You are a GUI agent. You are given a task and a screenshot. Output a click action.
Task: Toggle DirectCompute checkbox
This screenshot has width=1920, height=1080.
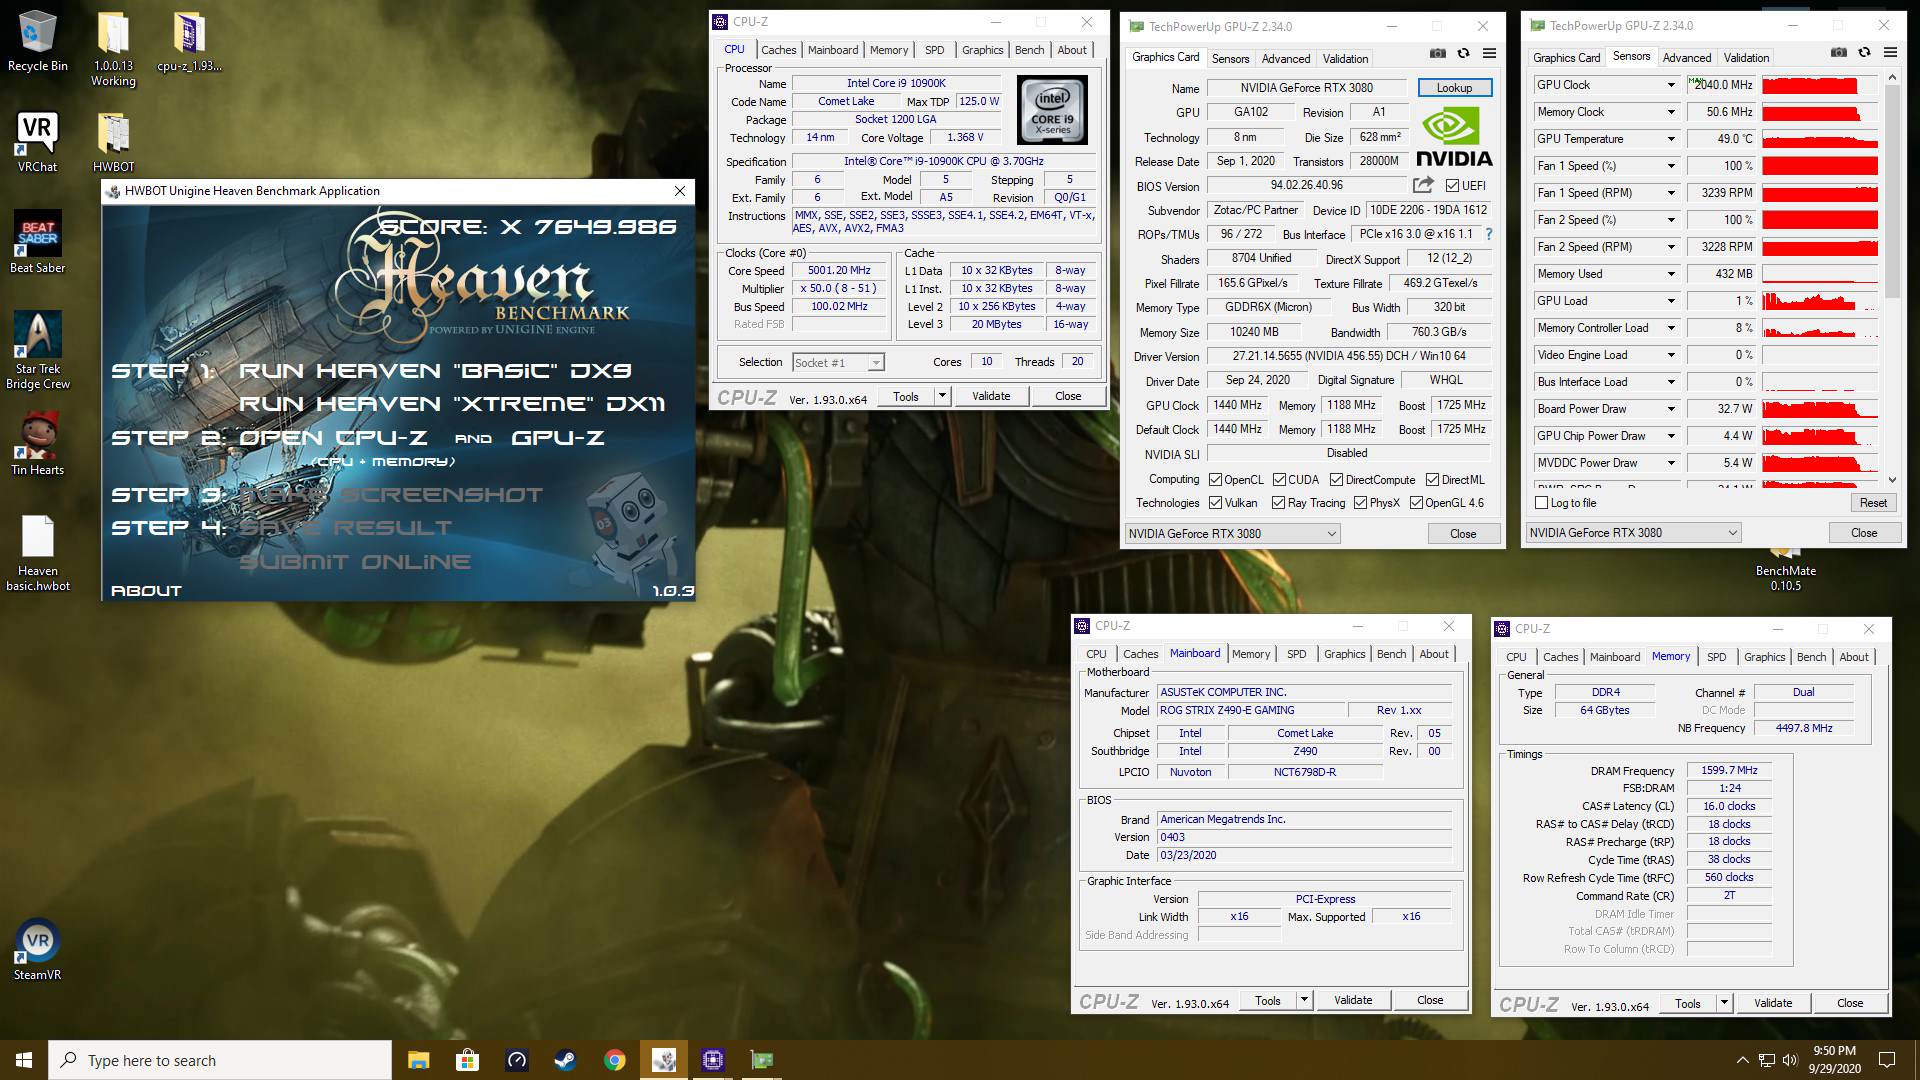(x=1336, y=480)
